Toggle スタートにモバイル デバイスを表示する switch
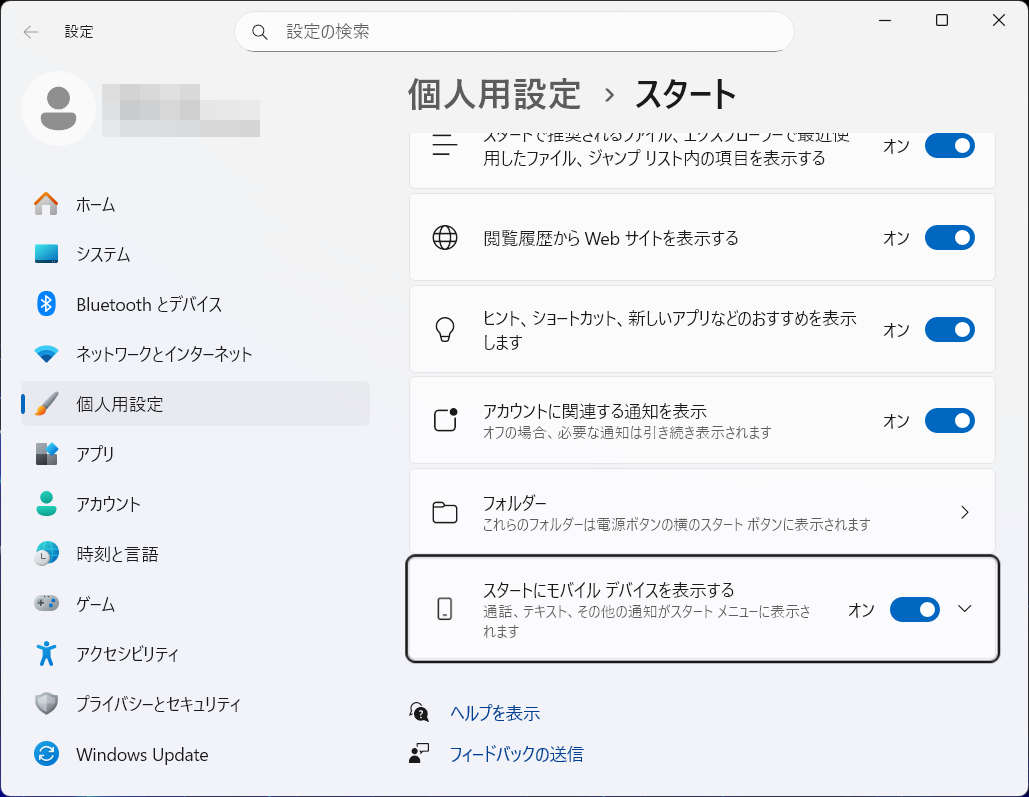 click(915, 610)
